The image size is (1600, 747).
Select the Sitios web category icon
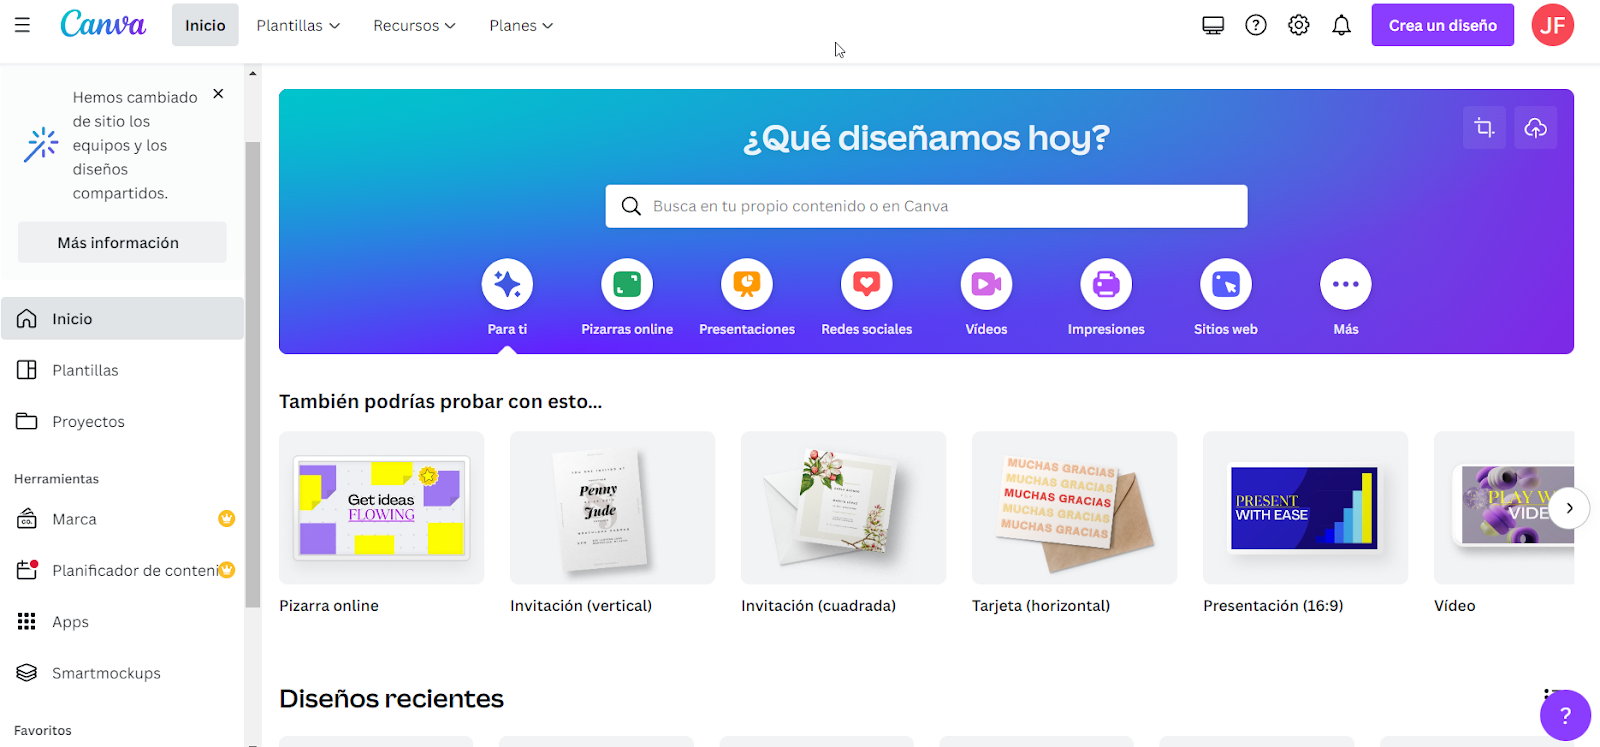[x=1226, y=285]
